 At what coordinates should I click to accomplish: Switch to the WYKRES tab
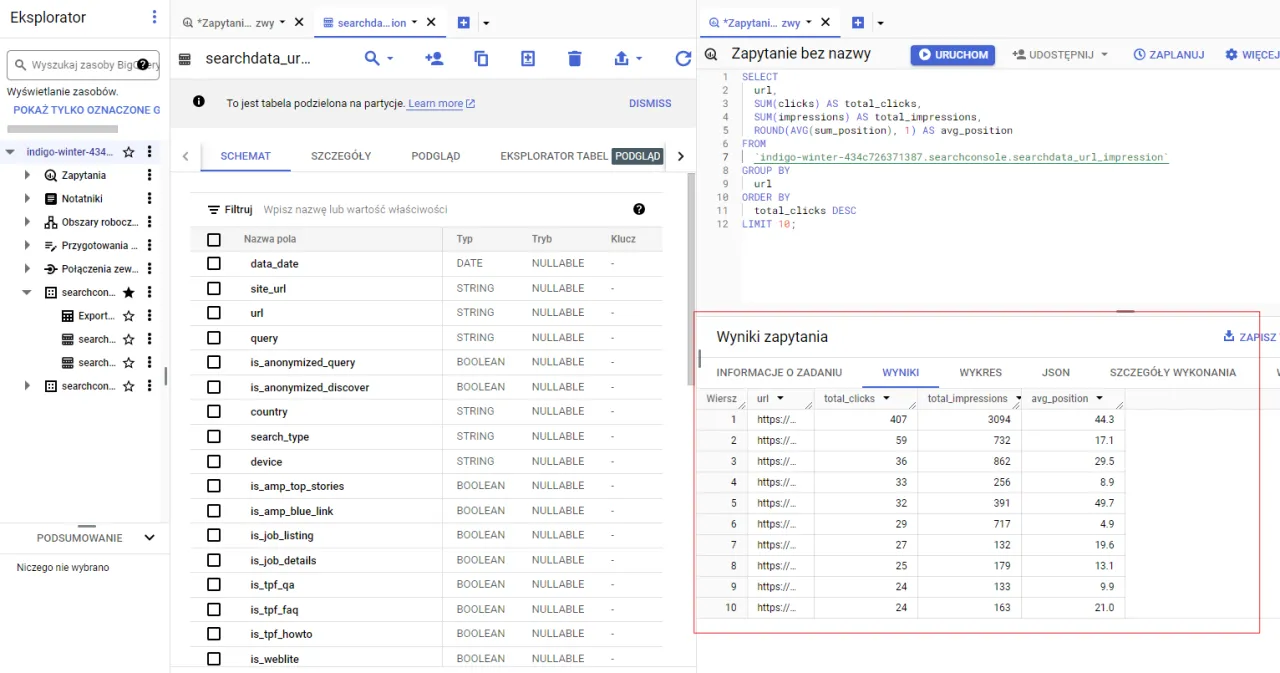980,372
